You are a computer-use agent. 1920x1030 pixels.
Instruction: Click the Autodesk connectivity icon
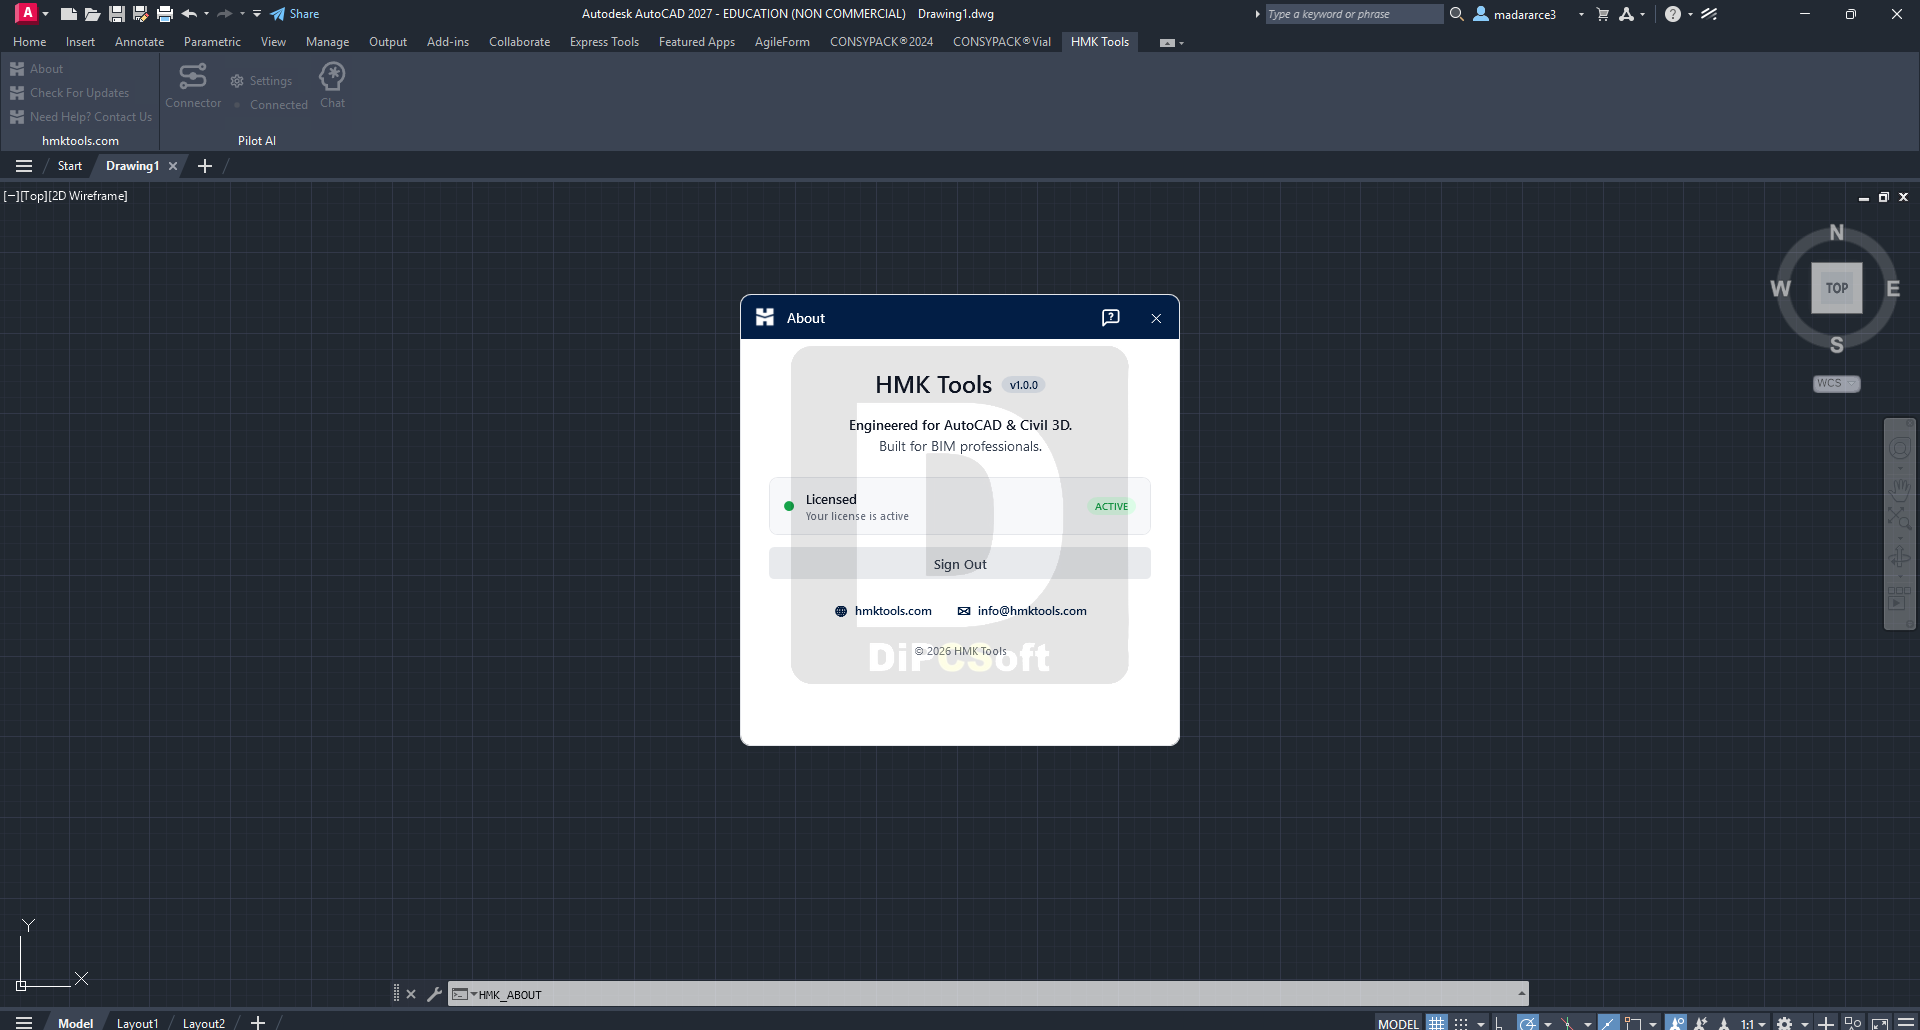pyautogui.click(x=1627, y=14)
